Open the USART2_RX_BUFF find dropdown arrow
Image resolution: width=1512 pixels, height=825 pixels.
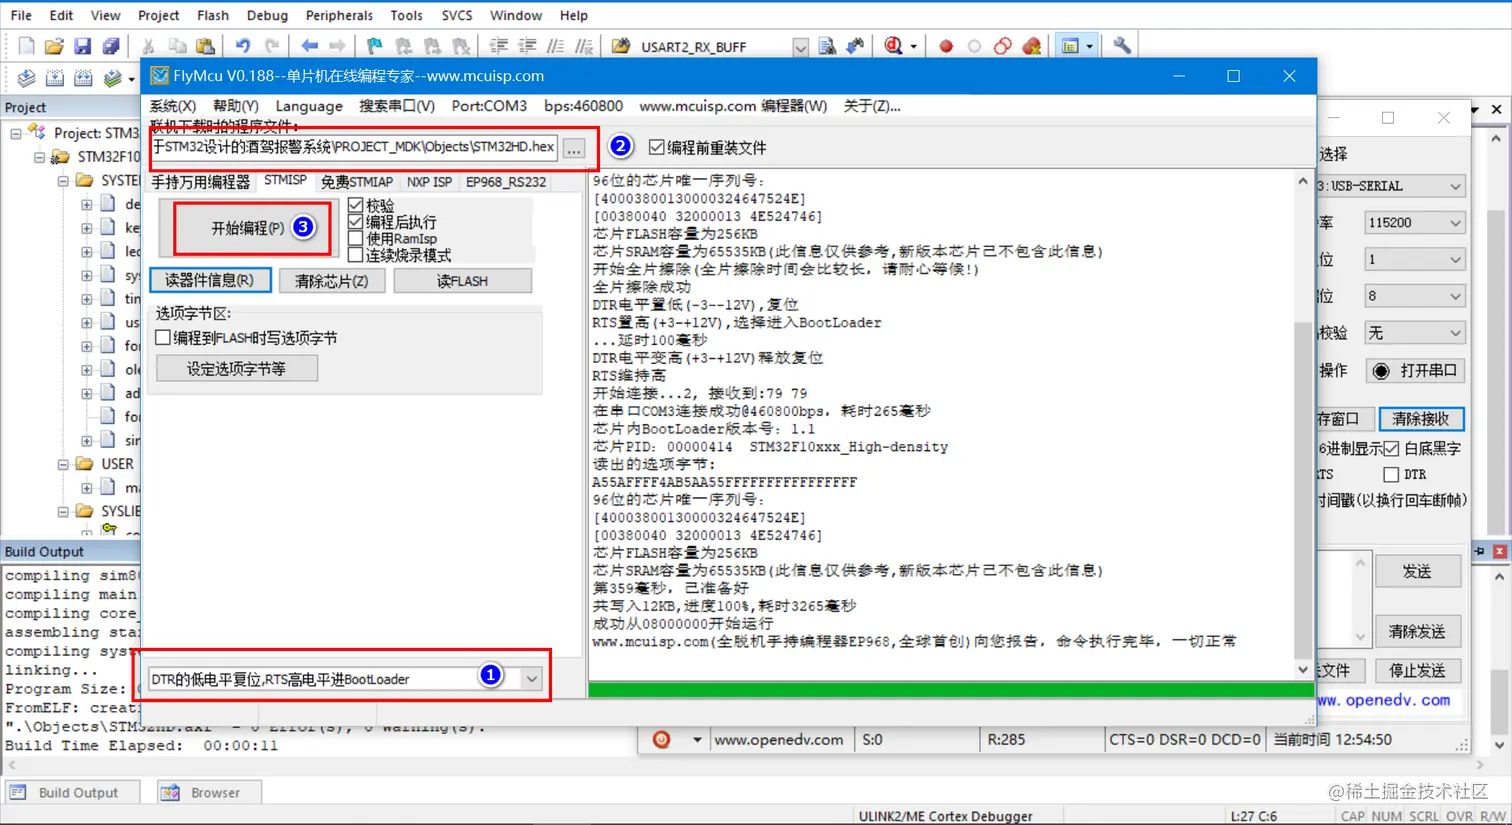coord(800,47)
